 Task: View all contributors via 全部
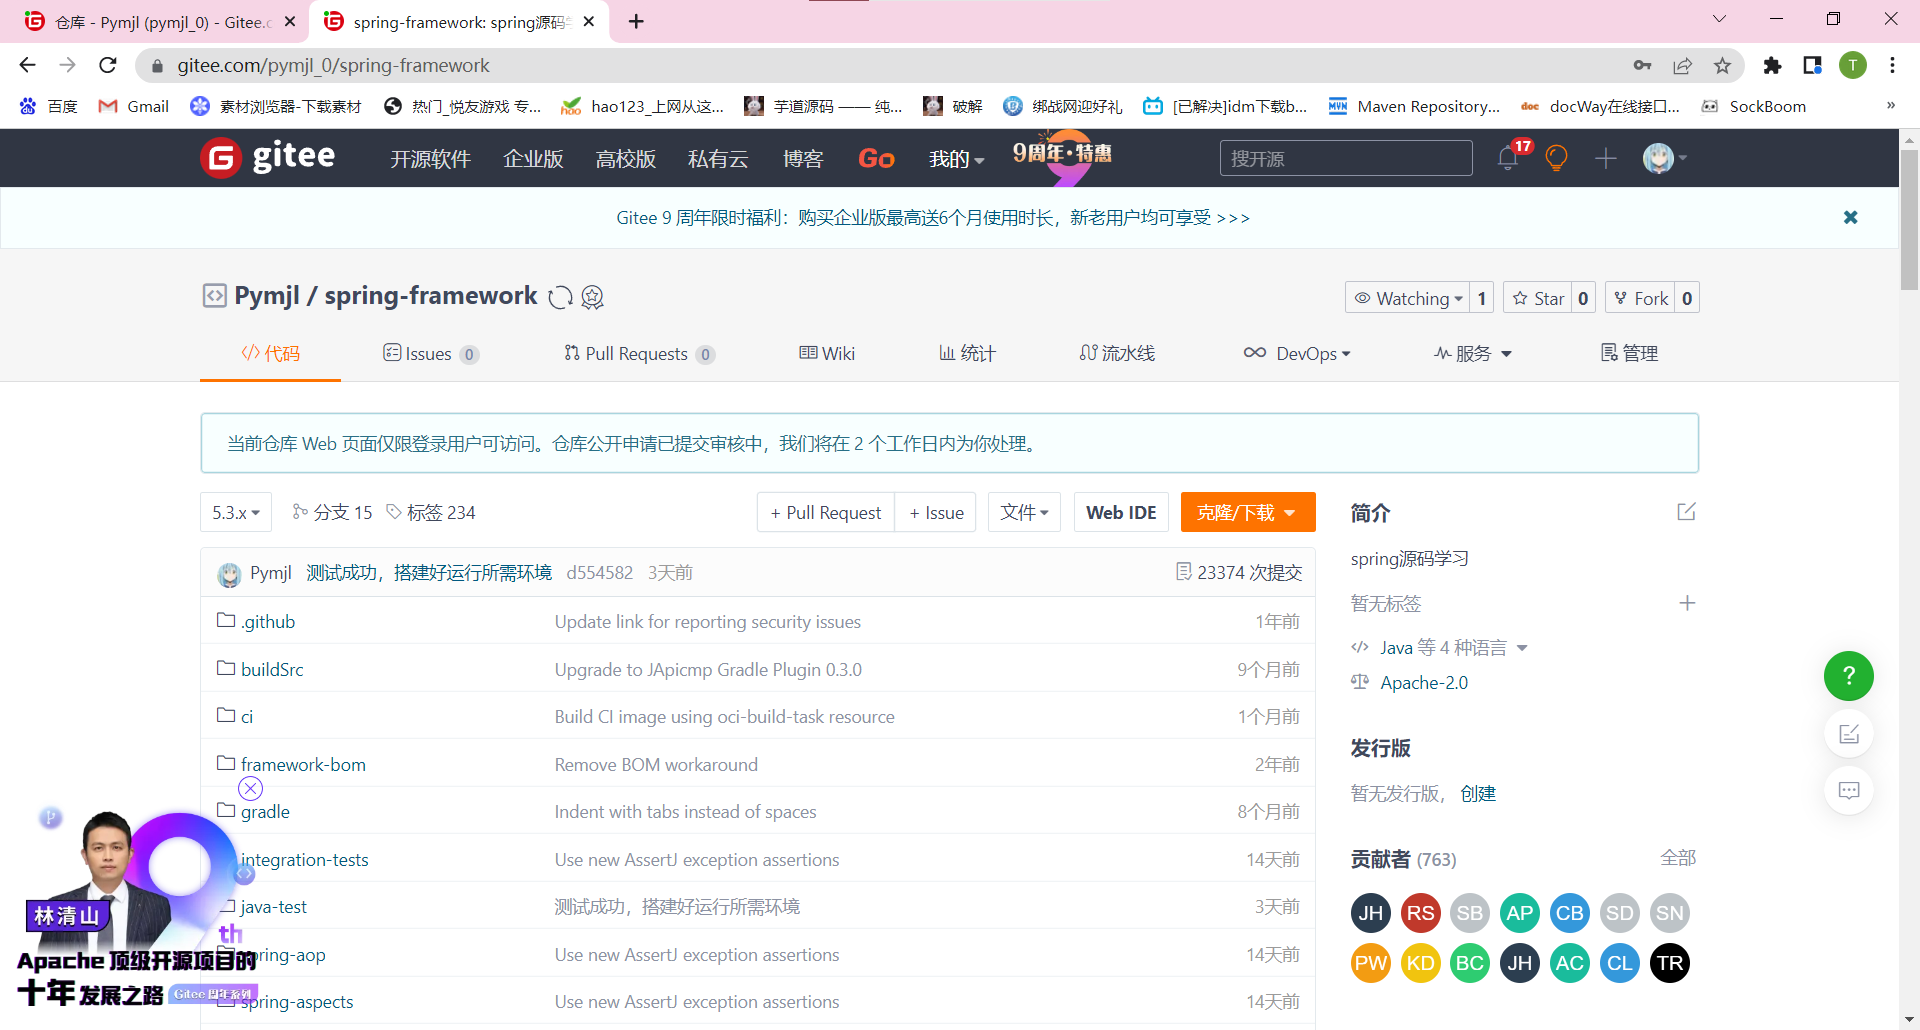coord(1678,858)
